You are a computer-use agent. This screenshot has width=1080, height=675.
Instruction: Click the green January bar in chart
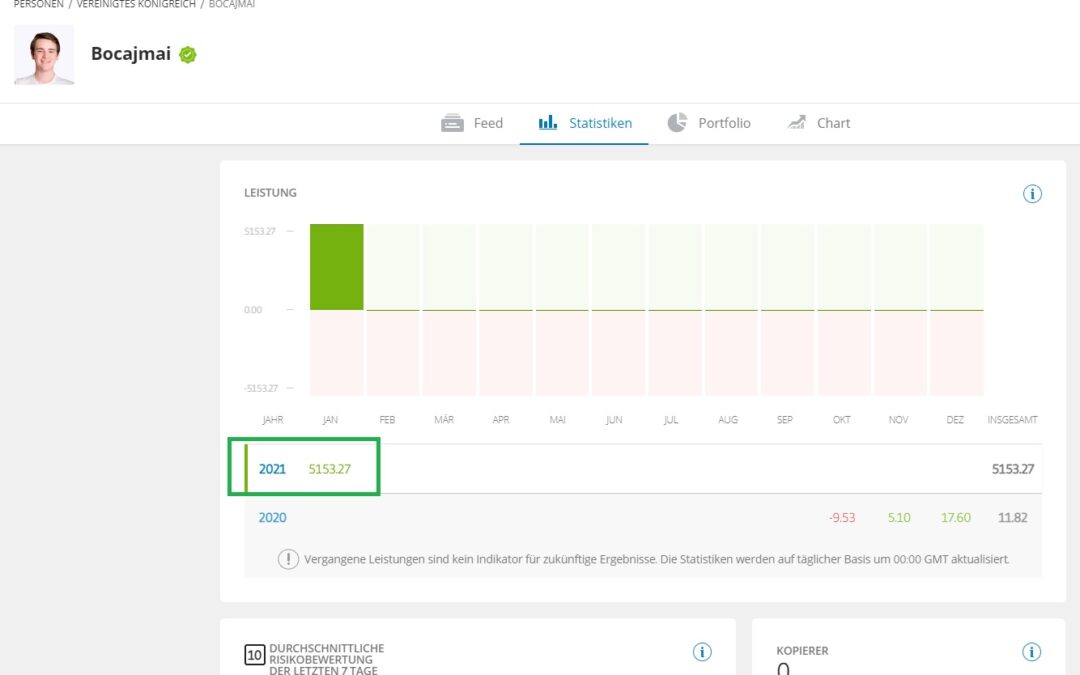tap(336, 267)
